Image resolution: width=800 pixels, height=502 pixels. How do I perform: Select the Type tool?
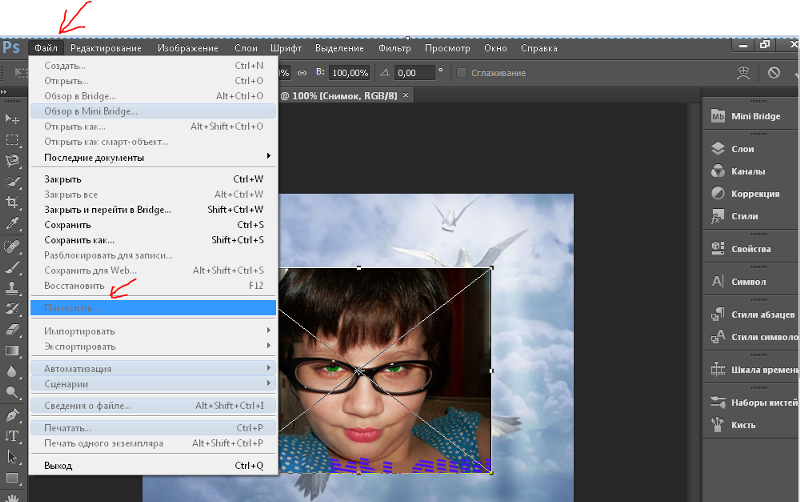coord(12,436)
